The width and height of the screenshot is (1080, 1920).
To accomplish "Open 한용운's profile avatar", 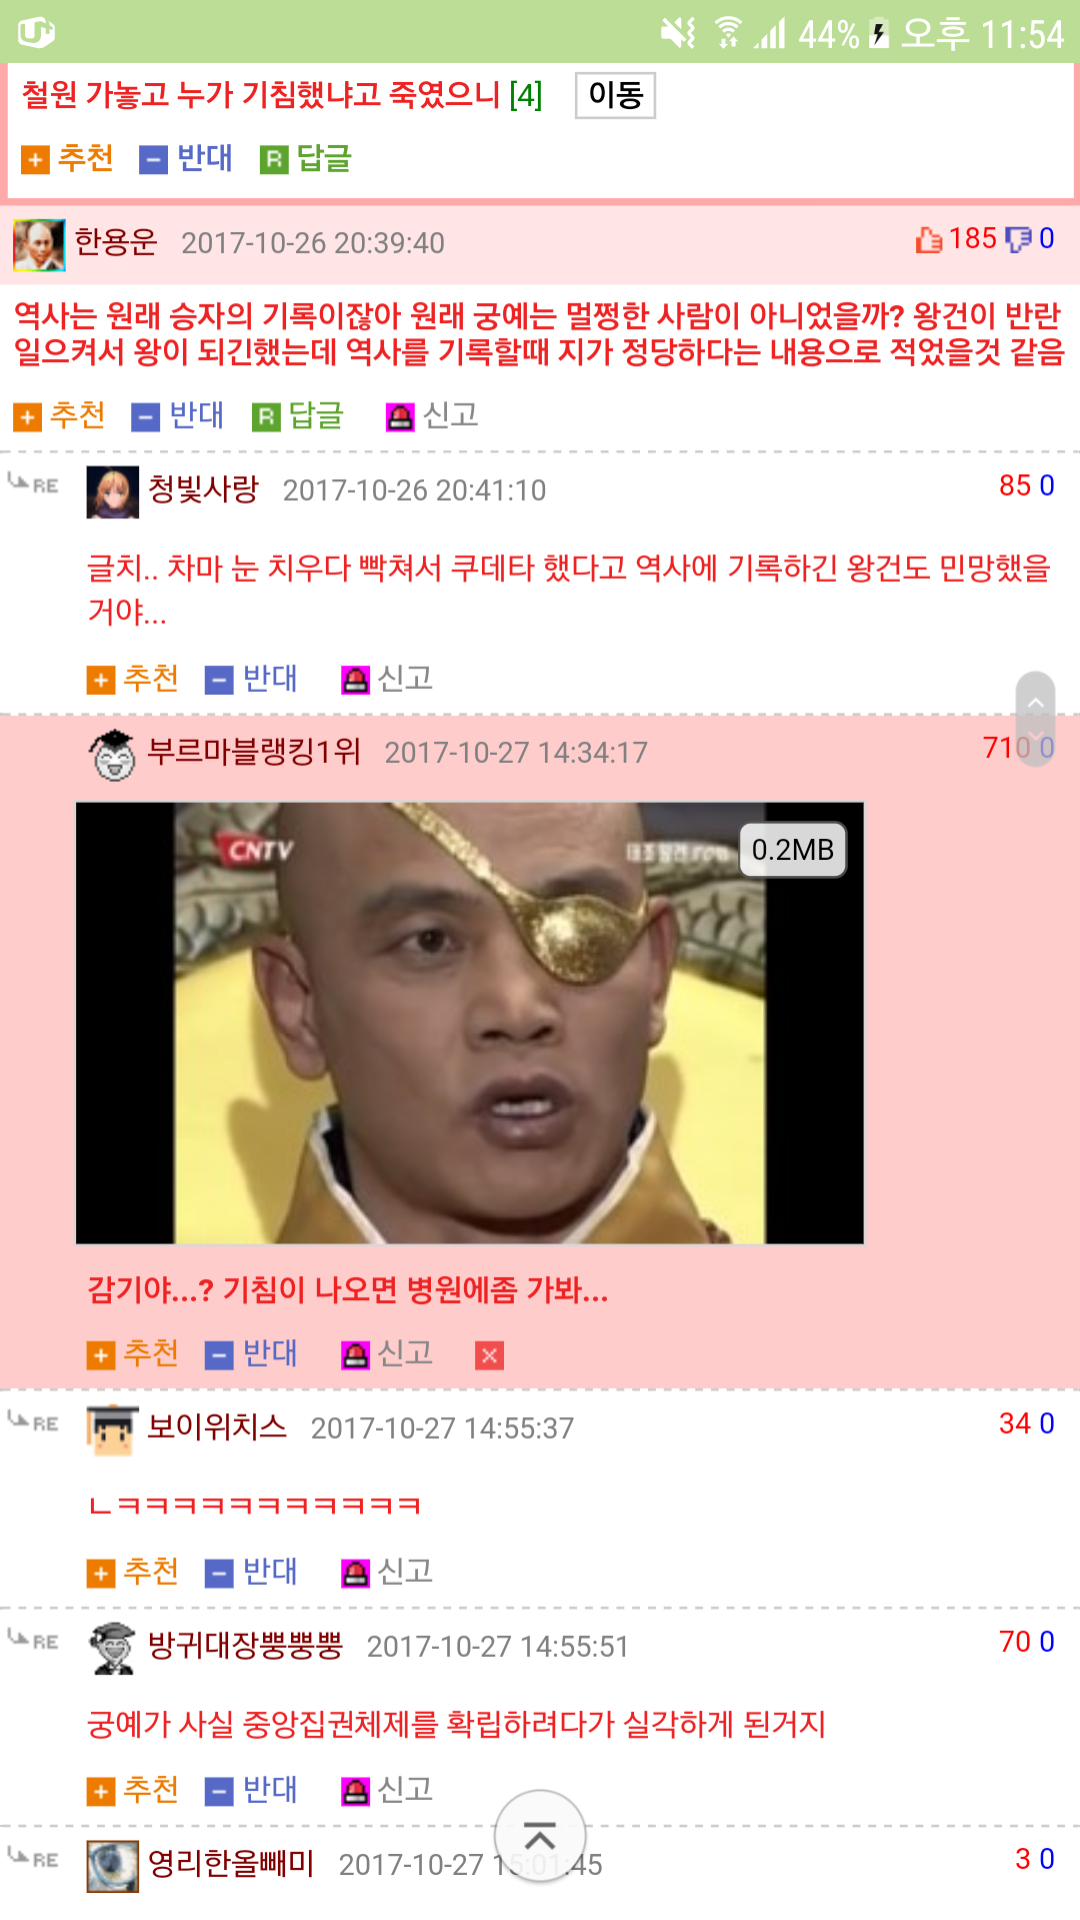I will (39, 245).
